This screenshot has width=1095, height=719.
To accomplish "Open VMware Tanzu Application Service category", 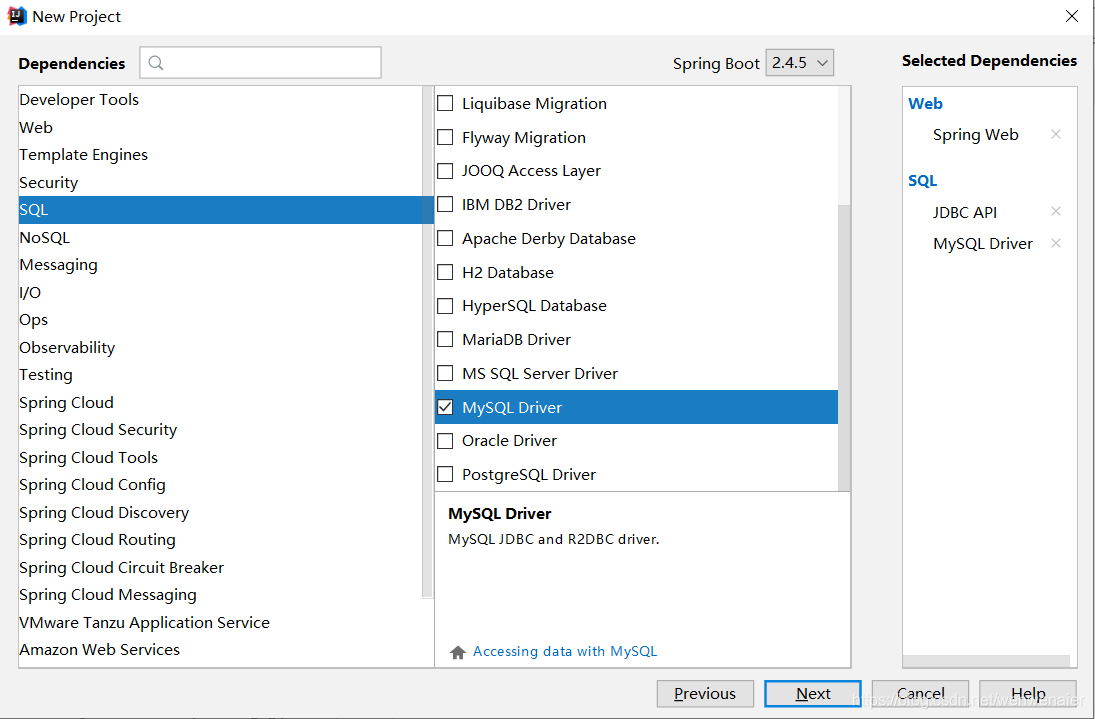I will pos(220,622).
